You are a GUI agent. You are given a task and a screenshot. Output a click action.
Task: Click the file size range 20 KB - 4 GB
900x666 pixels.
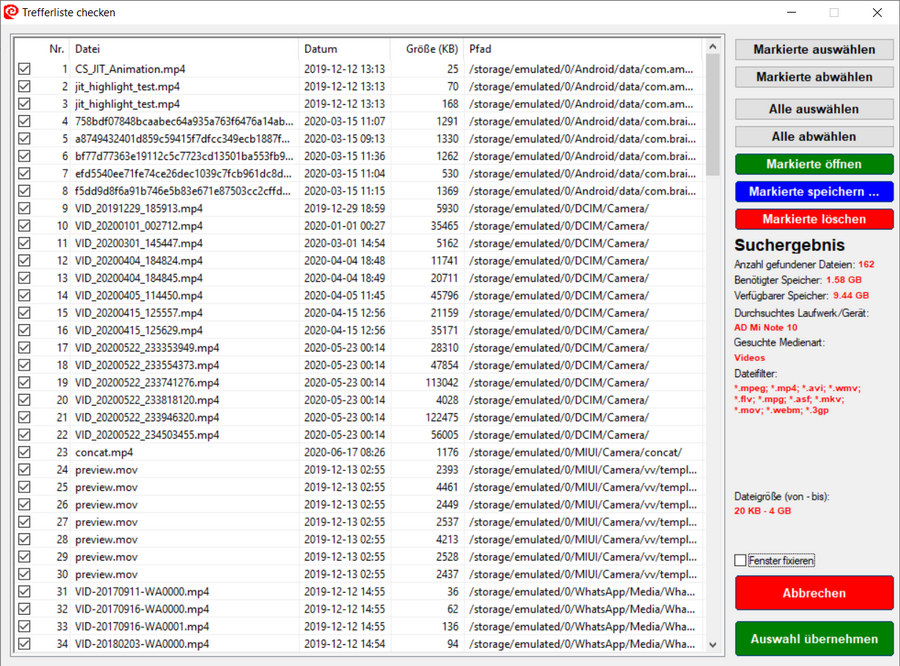pos(762,510)
